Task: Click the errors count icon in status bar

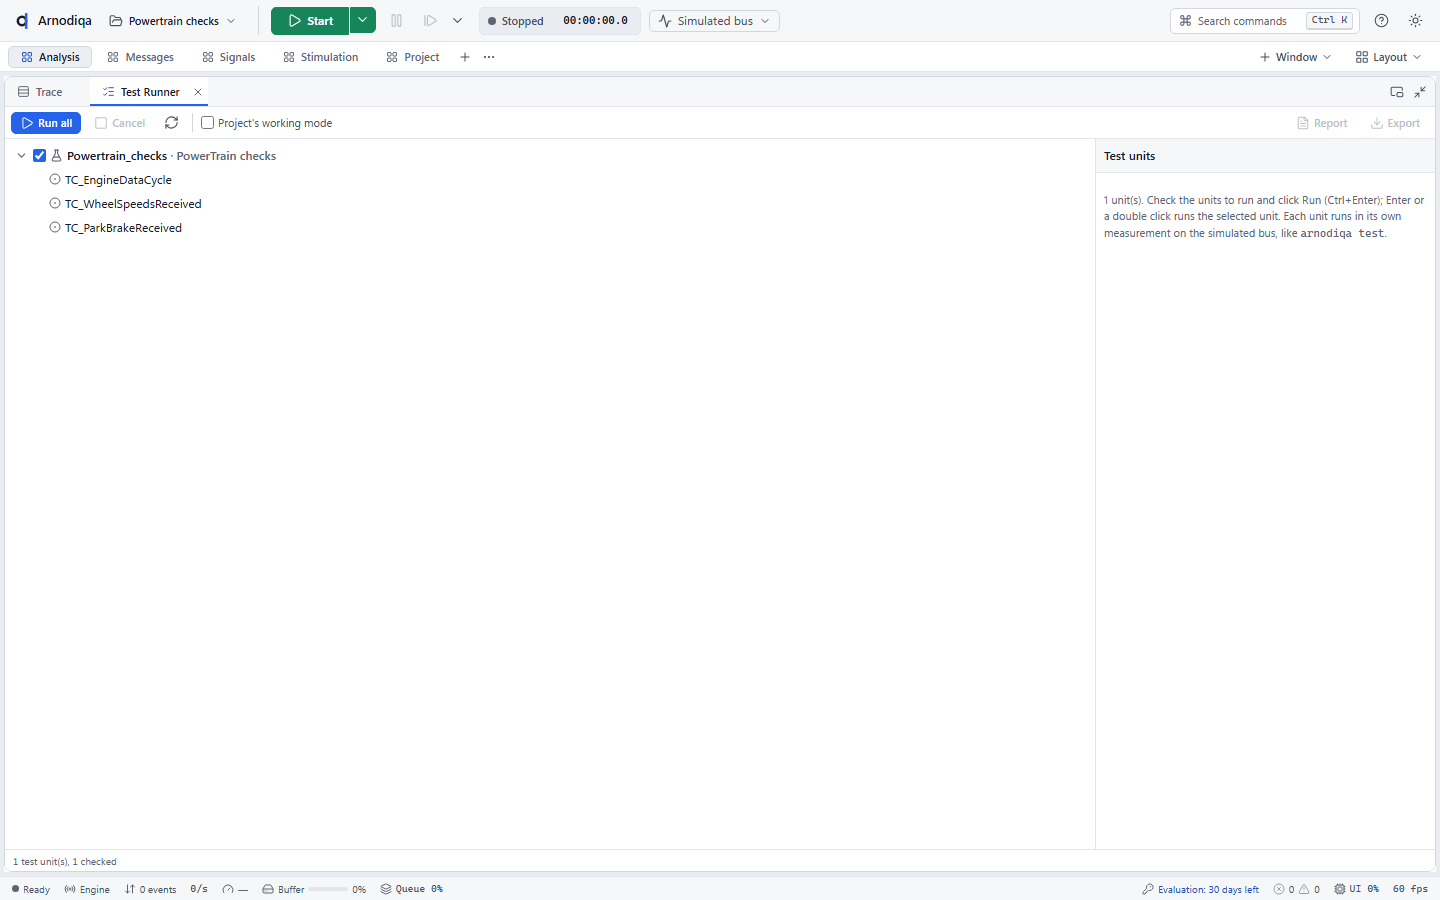Action: coord(1279,889)
